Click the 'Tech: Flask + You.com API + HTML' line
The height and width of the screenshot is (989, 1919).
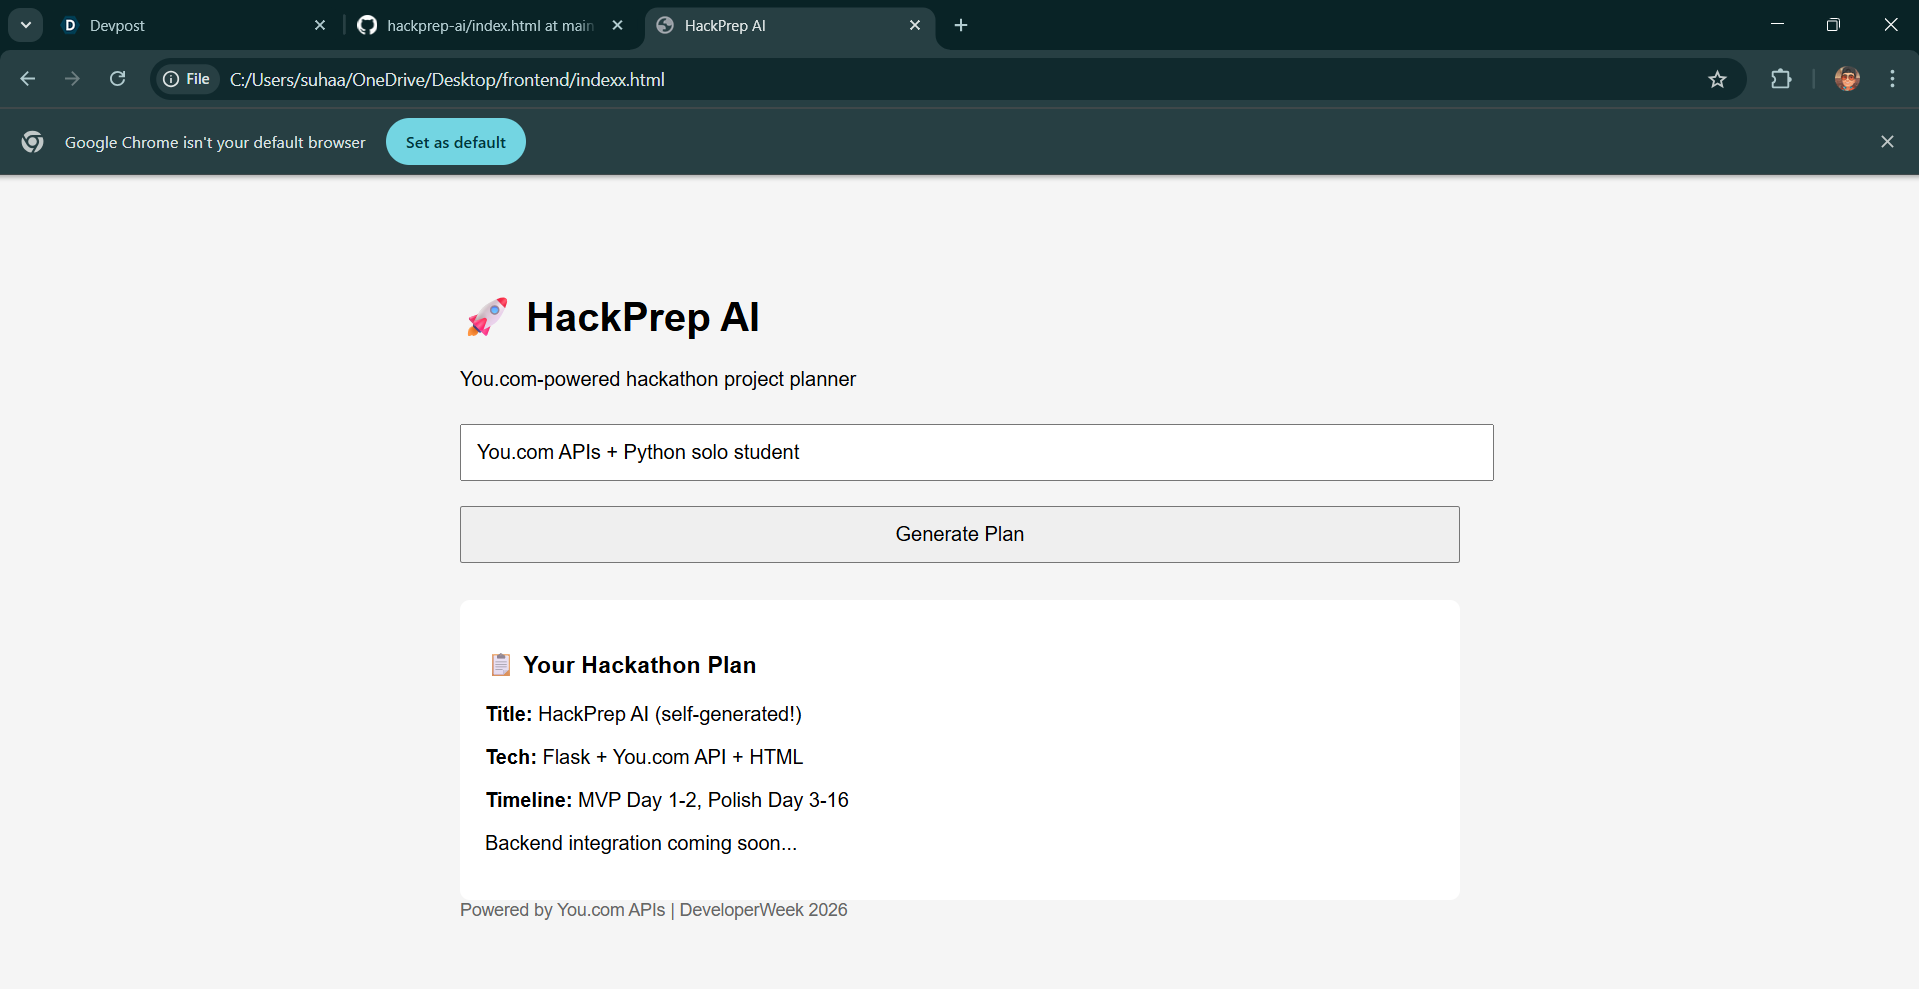[645, 757]
